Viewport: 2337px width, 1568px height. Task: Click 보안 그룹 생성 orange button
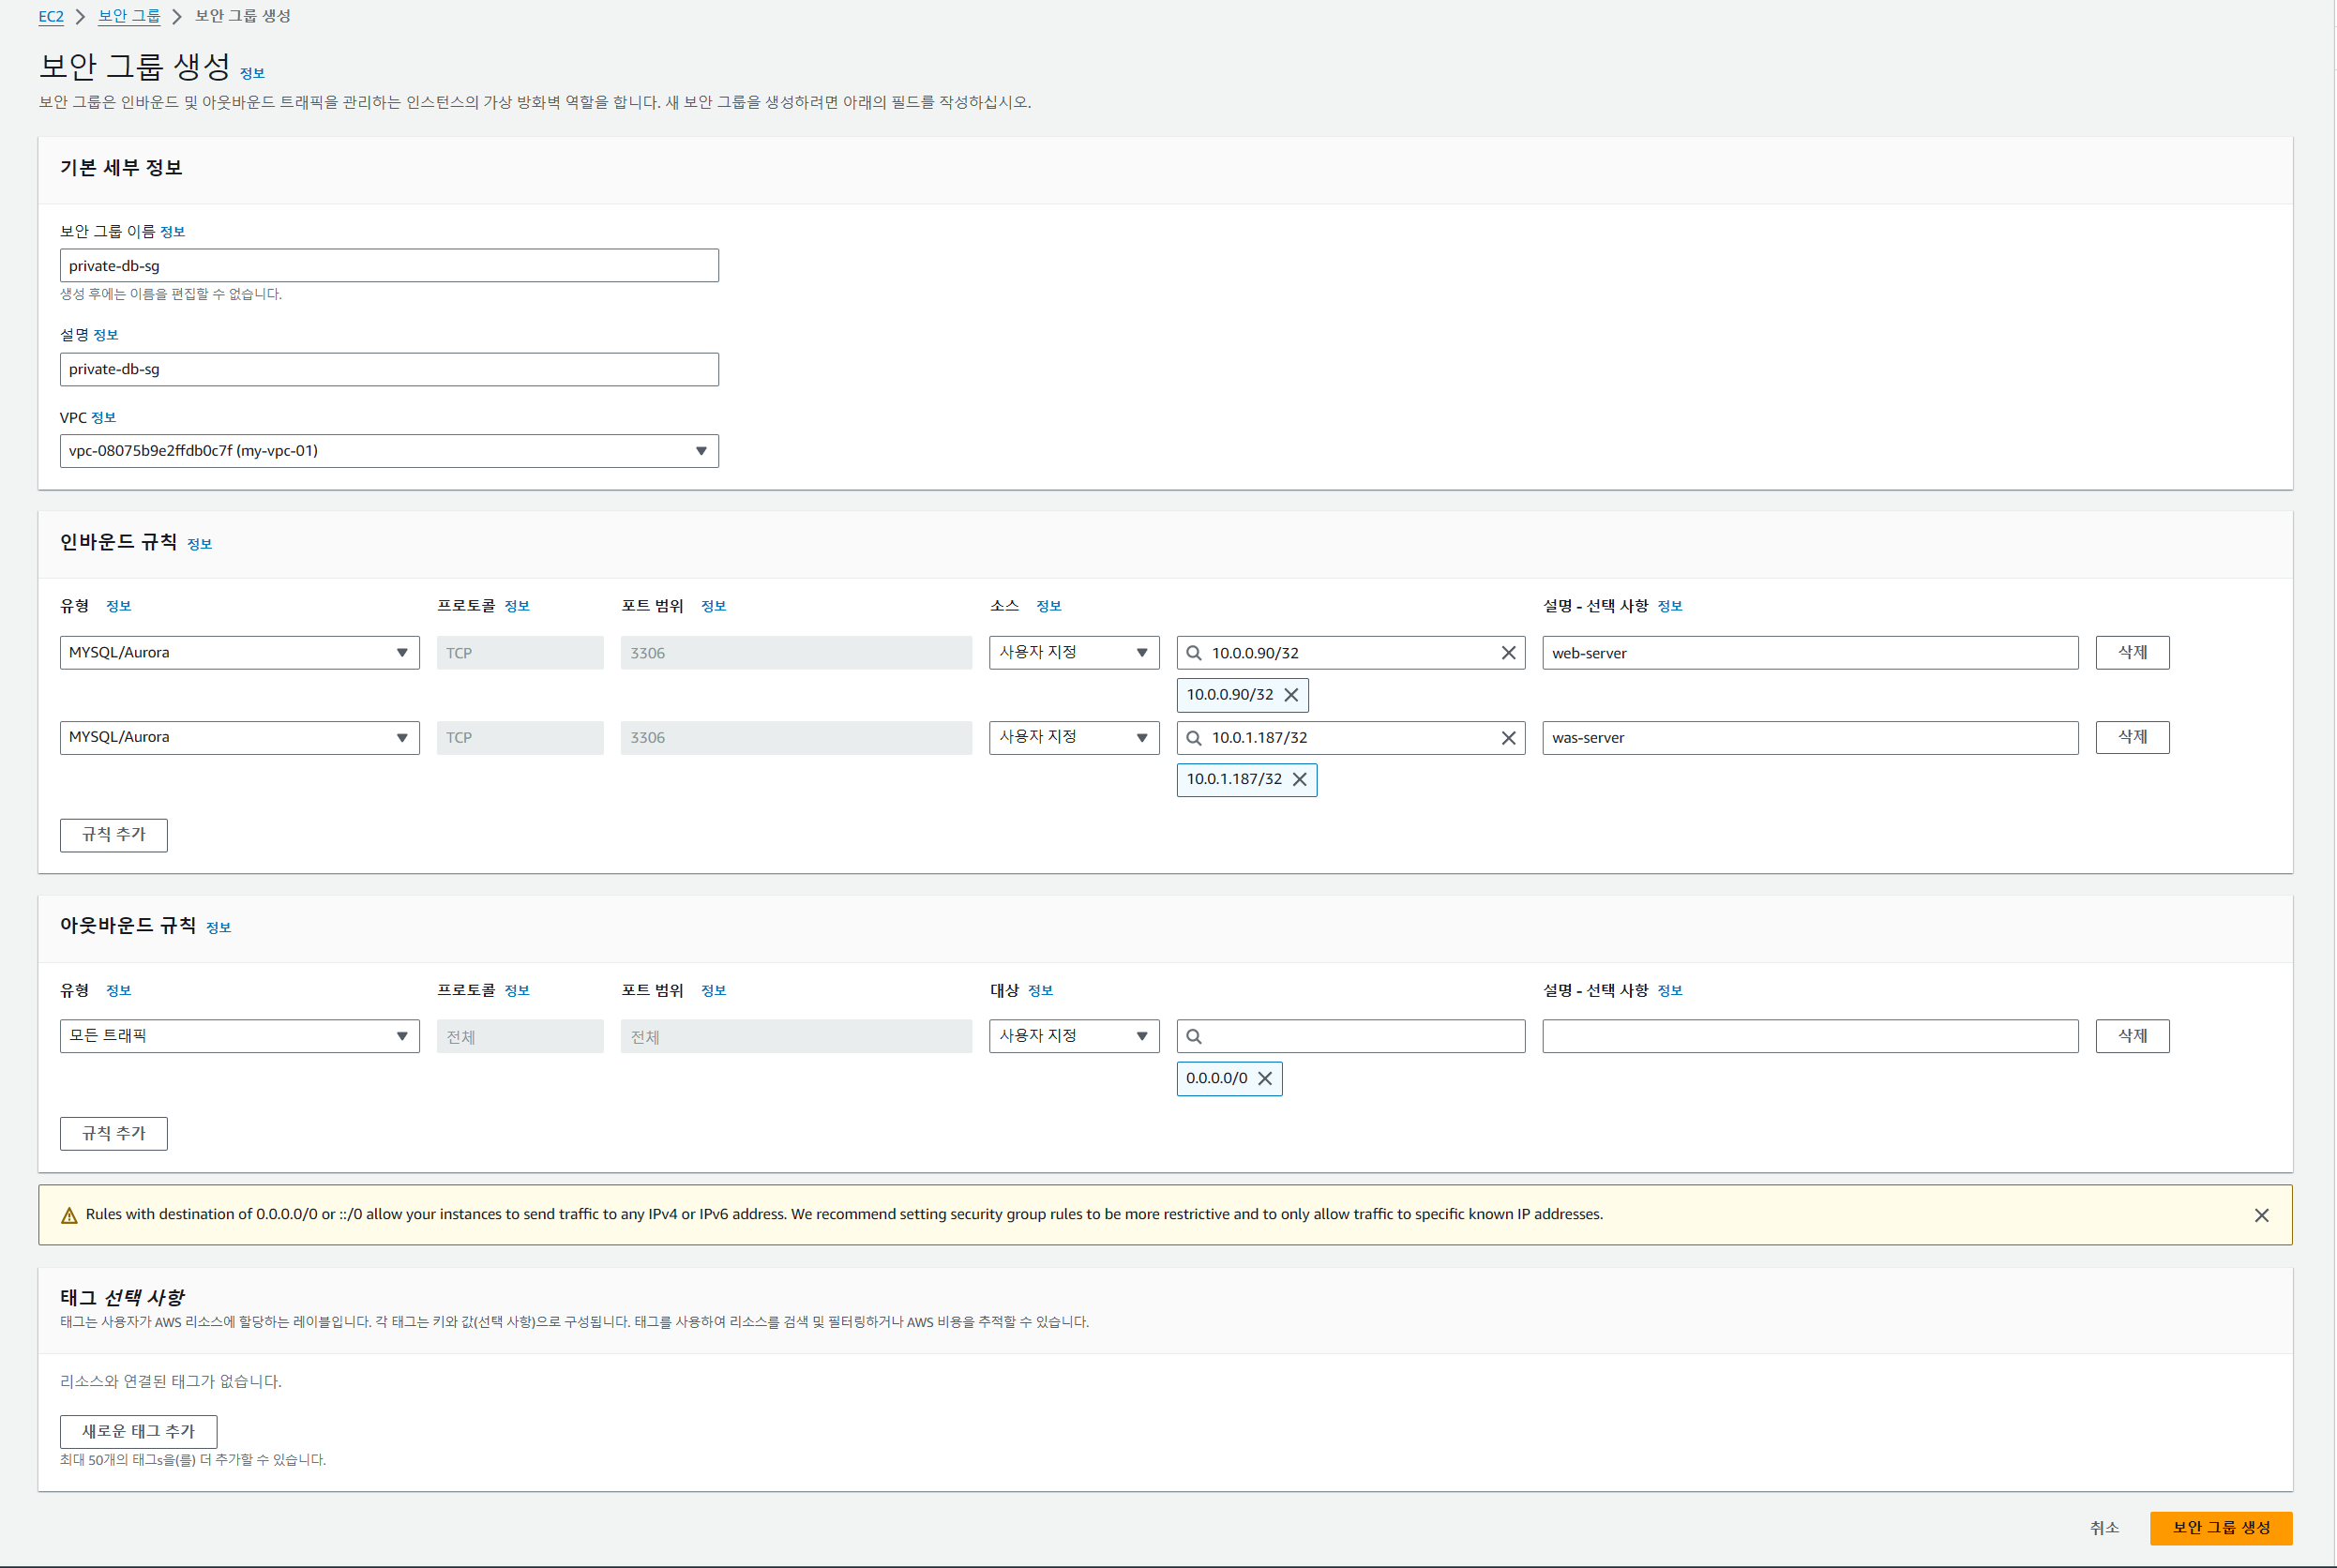(2220, 1527)
